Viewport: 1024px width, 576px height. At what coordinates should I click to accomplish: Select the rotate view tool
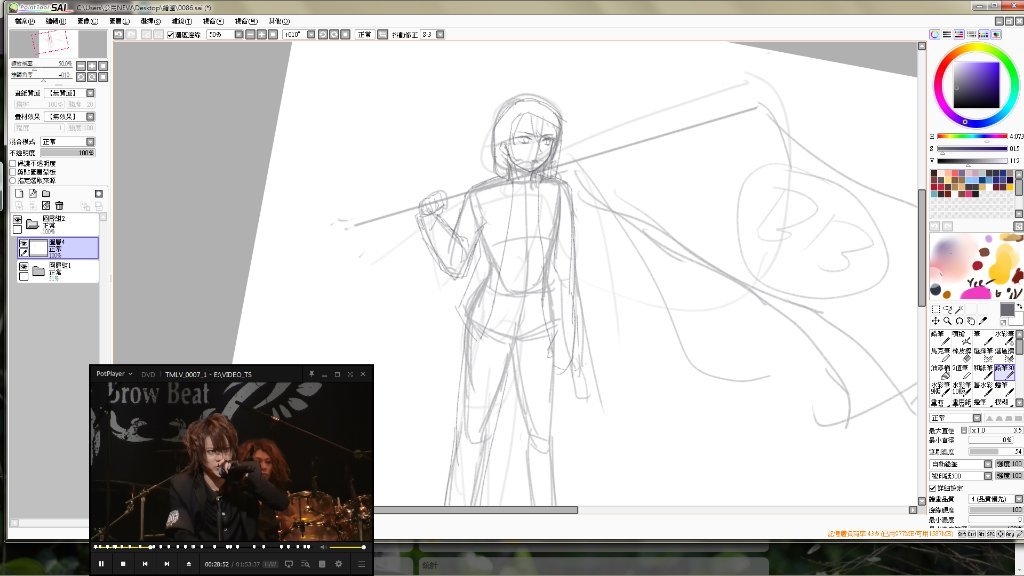pos(959,321)
